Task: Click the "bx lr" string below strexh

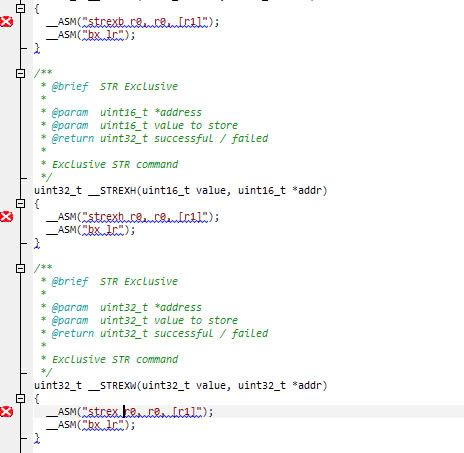Action: 103,230
